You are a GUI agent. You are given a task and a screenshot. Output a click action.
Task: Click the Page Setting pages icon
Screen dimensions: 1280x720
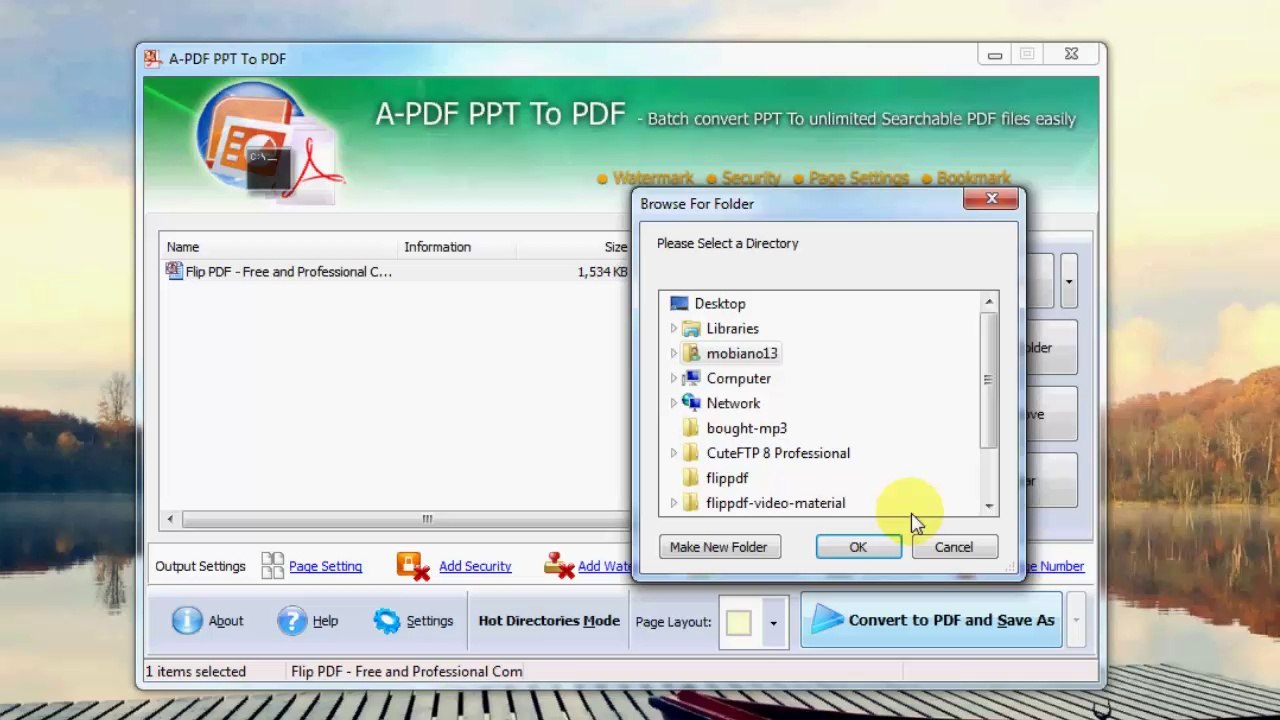[272, 566]
